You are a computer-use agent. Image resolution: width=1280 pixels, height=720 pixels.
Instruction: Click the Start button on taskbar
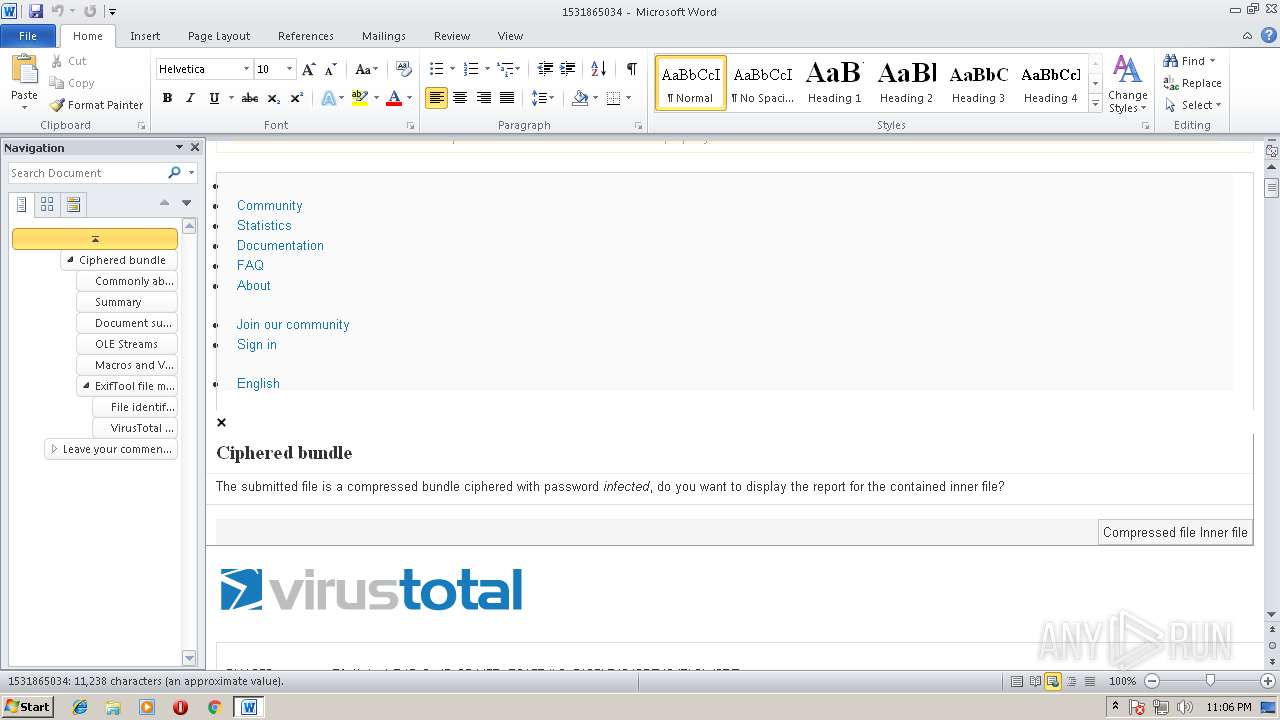(x=28, y=707)
